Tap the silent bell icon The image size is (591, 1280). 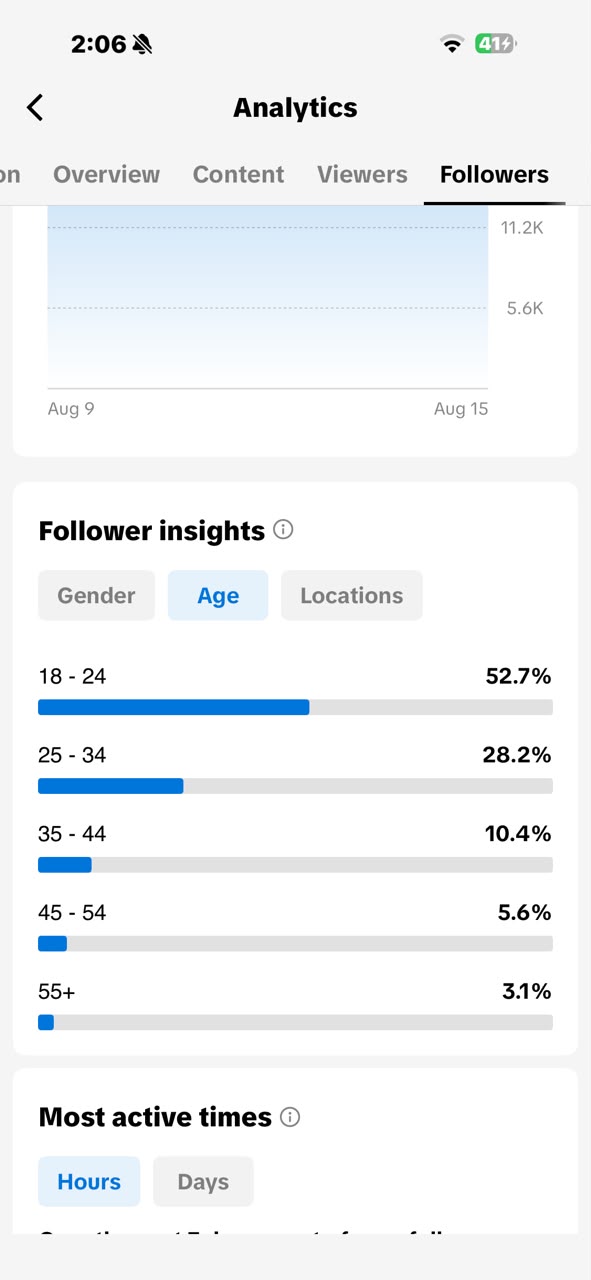142,44
